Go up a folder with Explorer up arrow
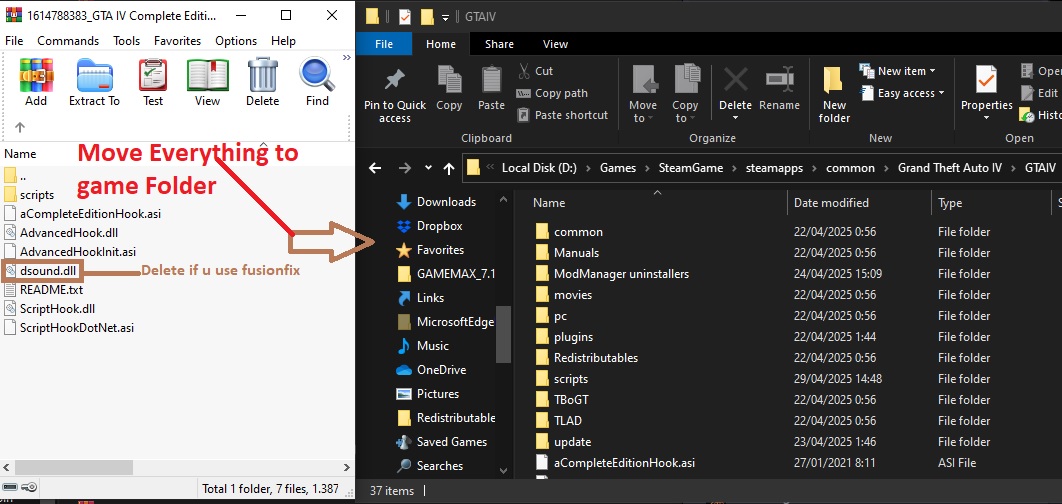Viewport: 1062px width, 504px height. [448, 168]
